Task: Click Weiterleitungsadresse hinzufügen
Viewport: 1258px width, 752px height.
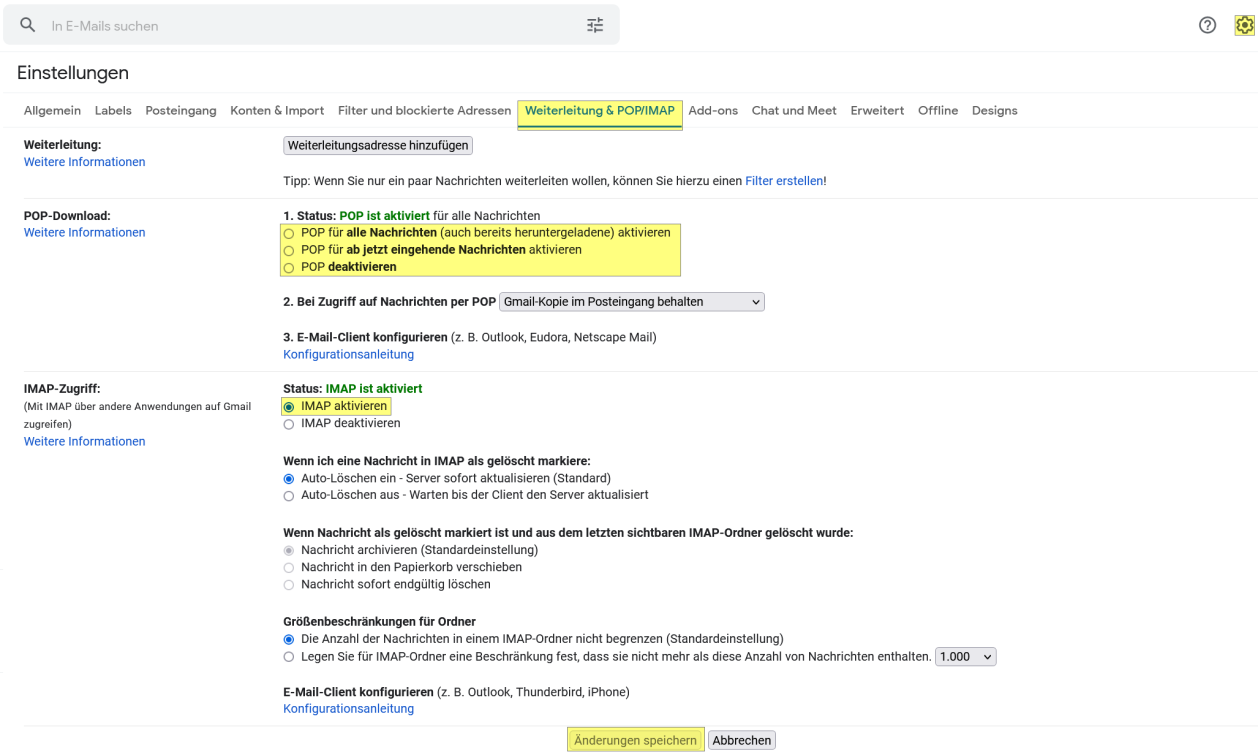Action: coord(377,145)
